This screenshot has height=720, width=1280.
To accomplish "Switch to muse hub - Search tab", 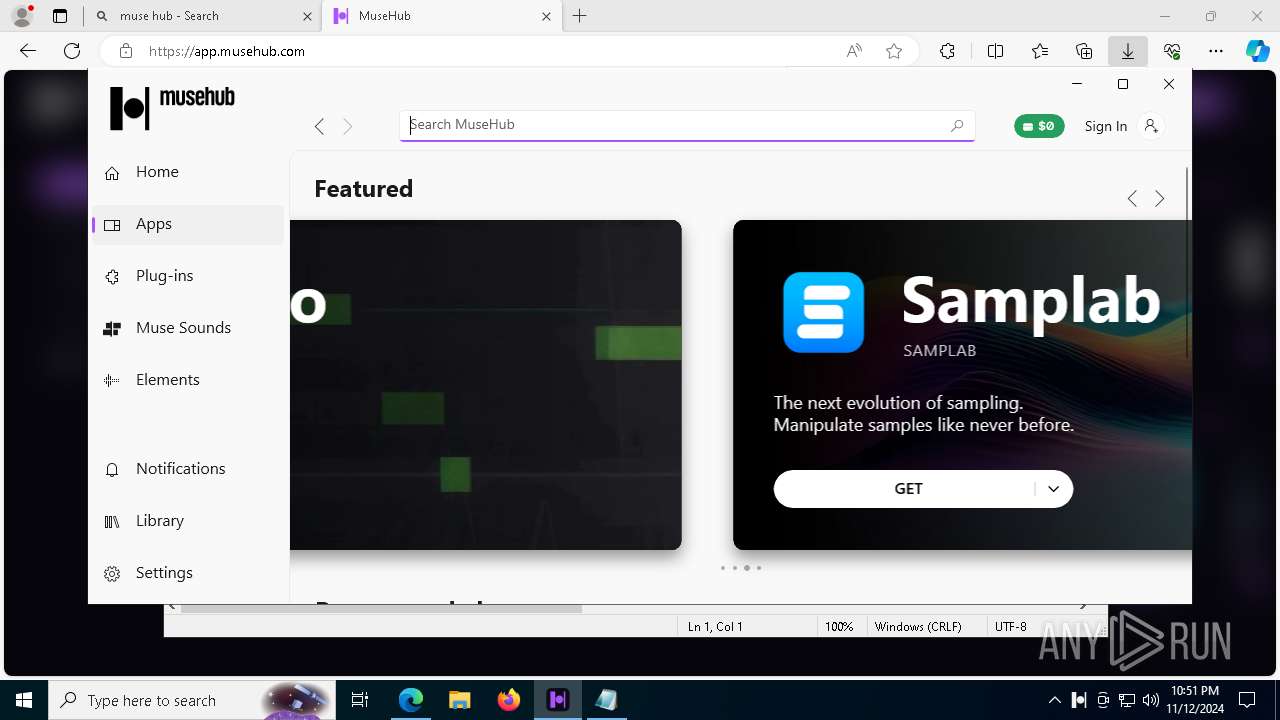I will tap(203, 16).
